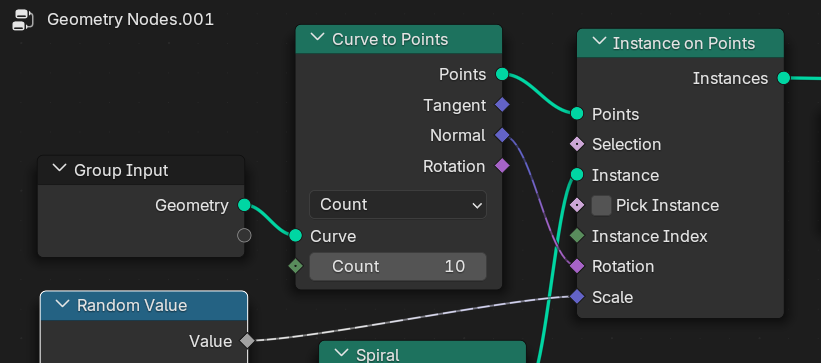Viewport: 821px width, 363px height.
Task: Click the empty socket on Group Input
Action: click(244, 236)
